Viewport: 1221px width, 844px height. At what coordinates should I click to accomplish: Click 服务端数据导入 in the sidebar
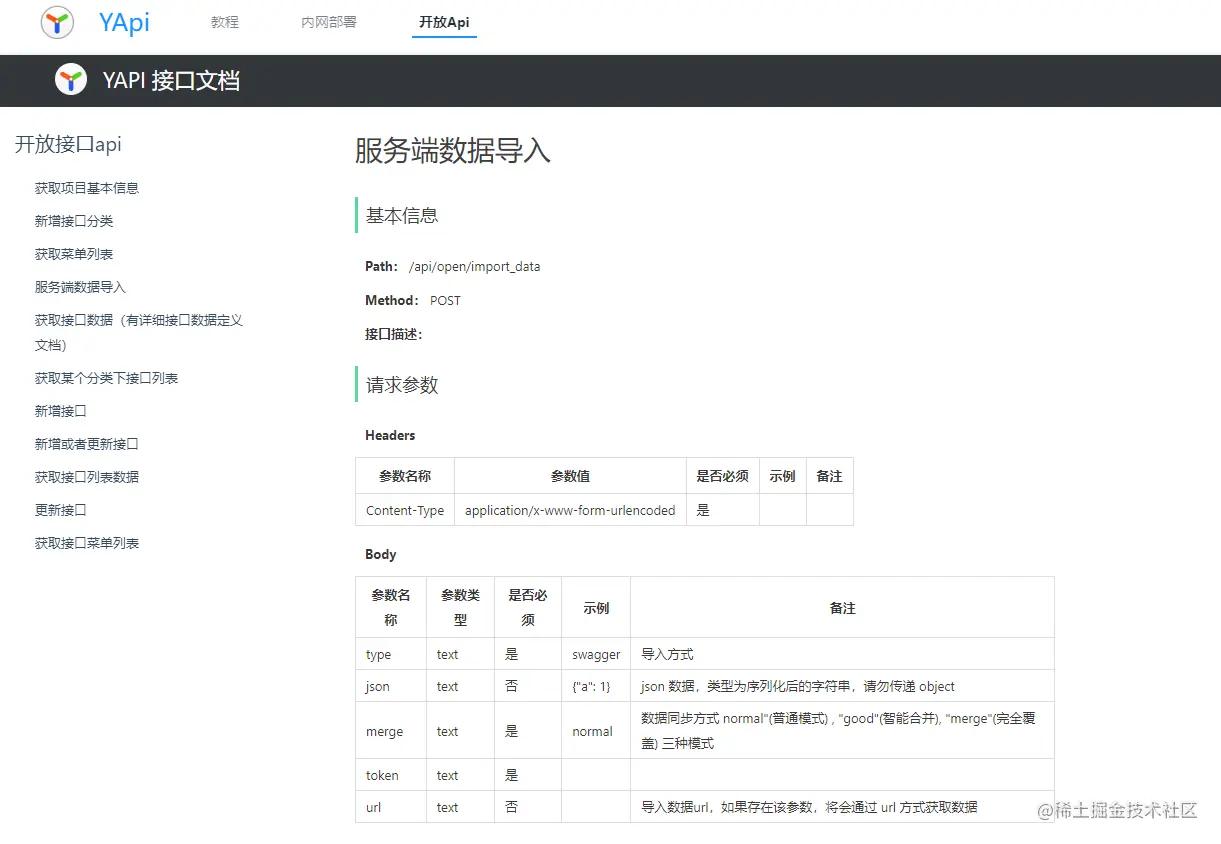click(x=77, y=287)
